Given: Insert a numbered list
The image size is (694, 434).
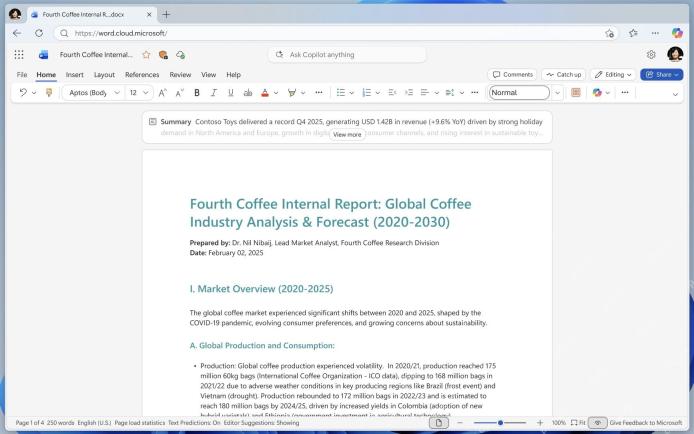Looking at the screenshot, I should 366,92.
